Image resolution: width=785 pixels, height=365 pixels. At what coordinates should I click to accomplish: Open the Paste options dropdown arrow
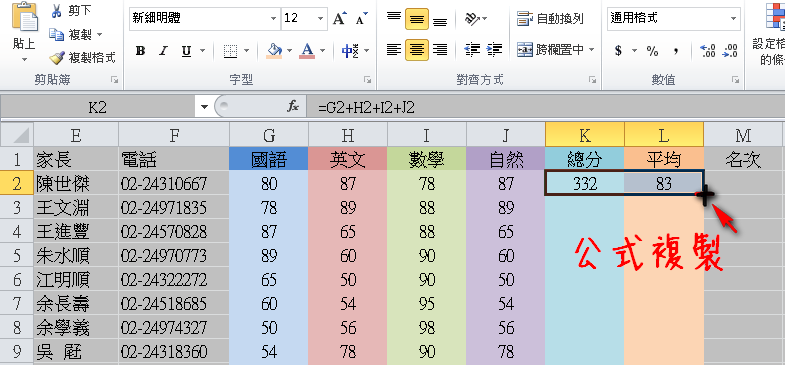click(x=24, y=59)
